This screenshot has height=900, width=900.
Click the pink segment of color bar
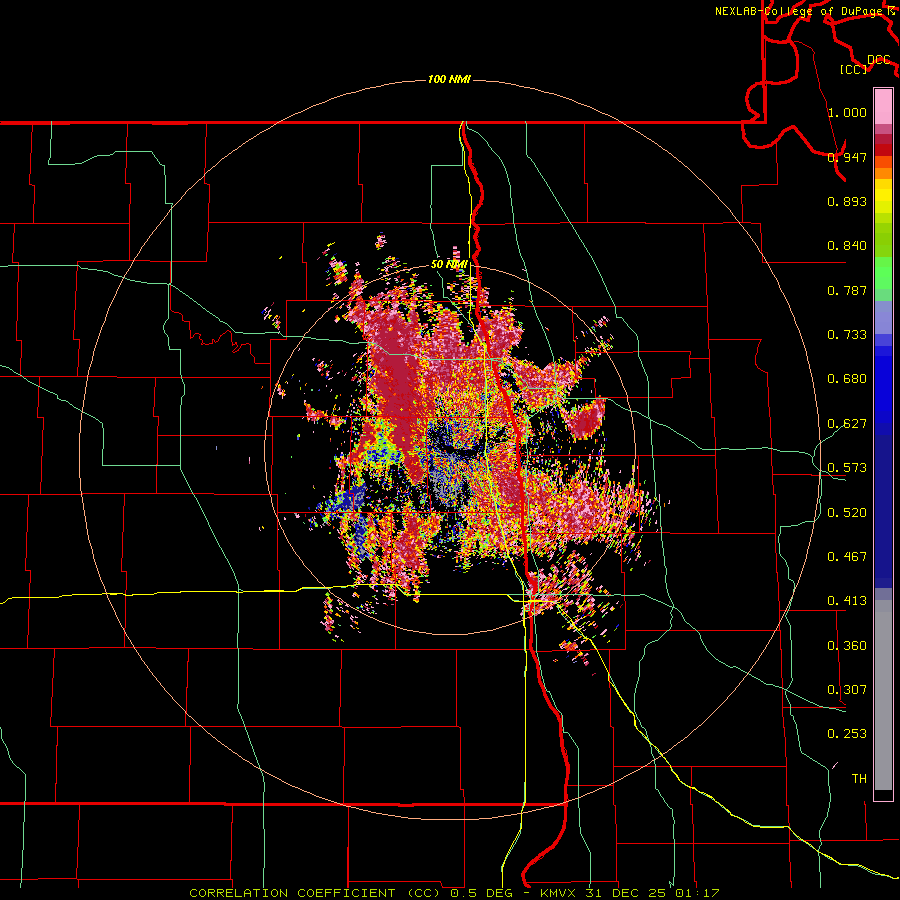pos(883,107)
